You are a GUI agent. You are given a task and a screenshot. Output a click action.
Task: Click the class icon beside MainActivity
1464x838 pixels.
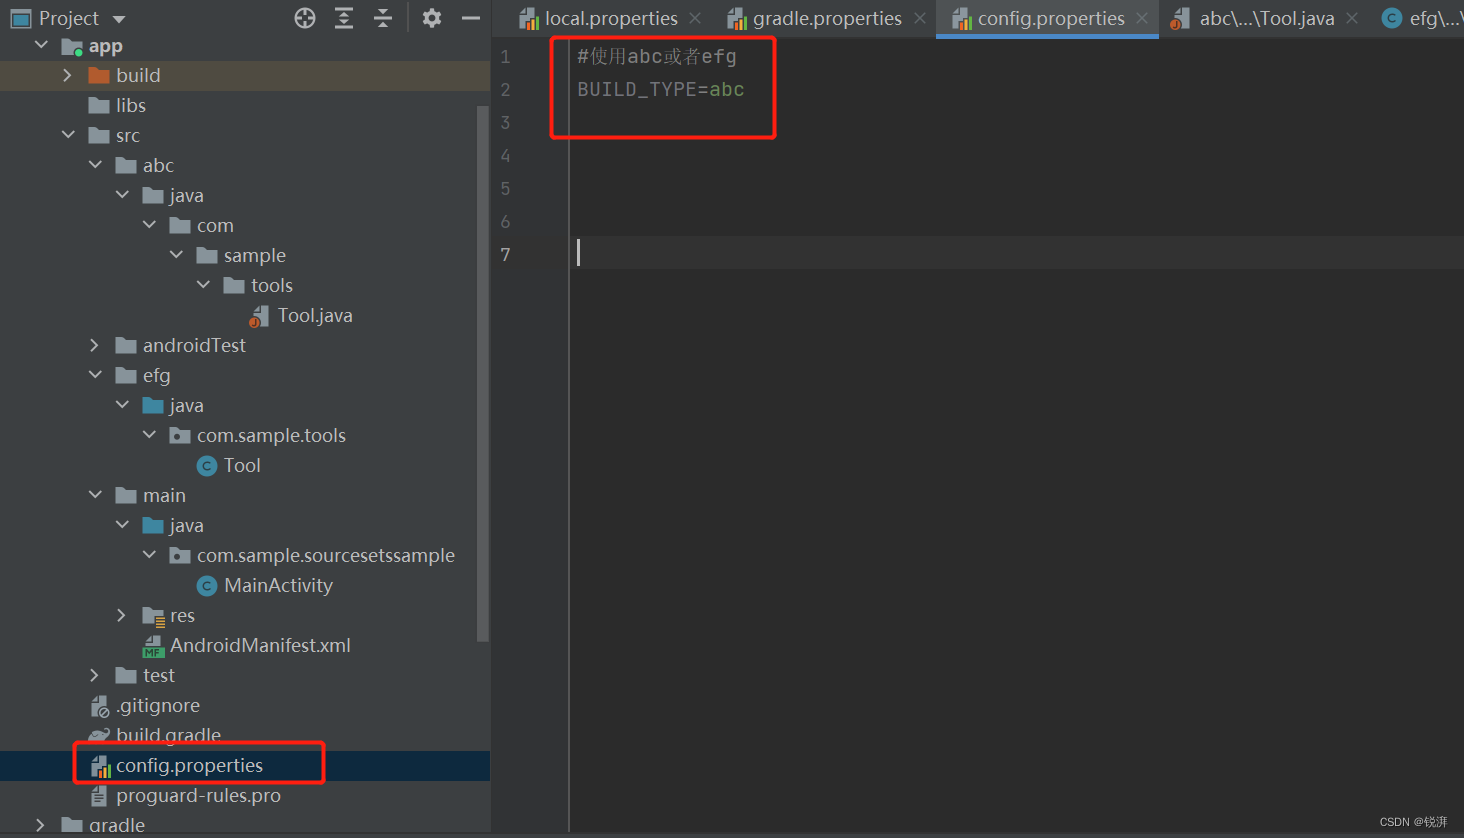pos(206,585)
